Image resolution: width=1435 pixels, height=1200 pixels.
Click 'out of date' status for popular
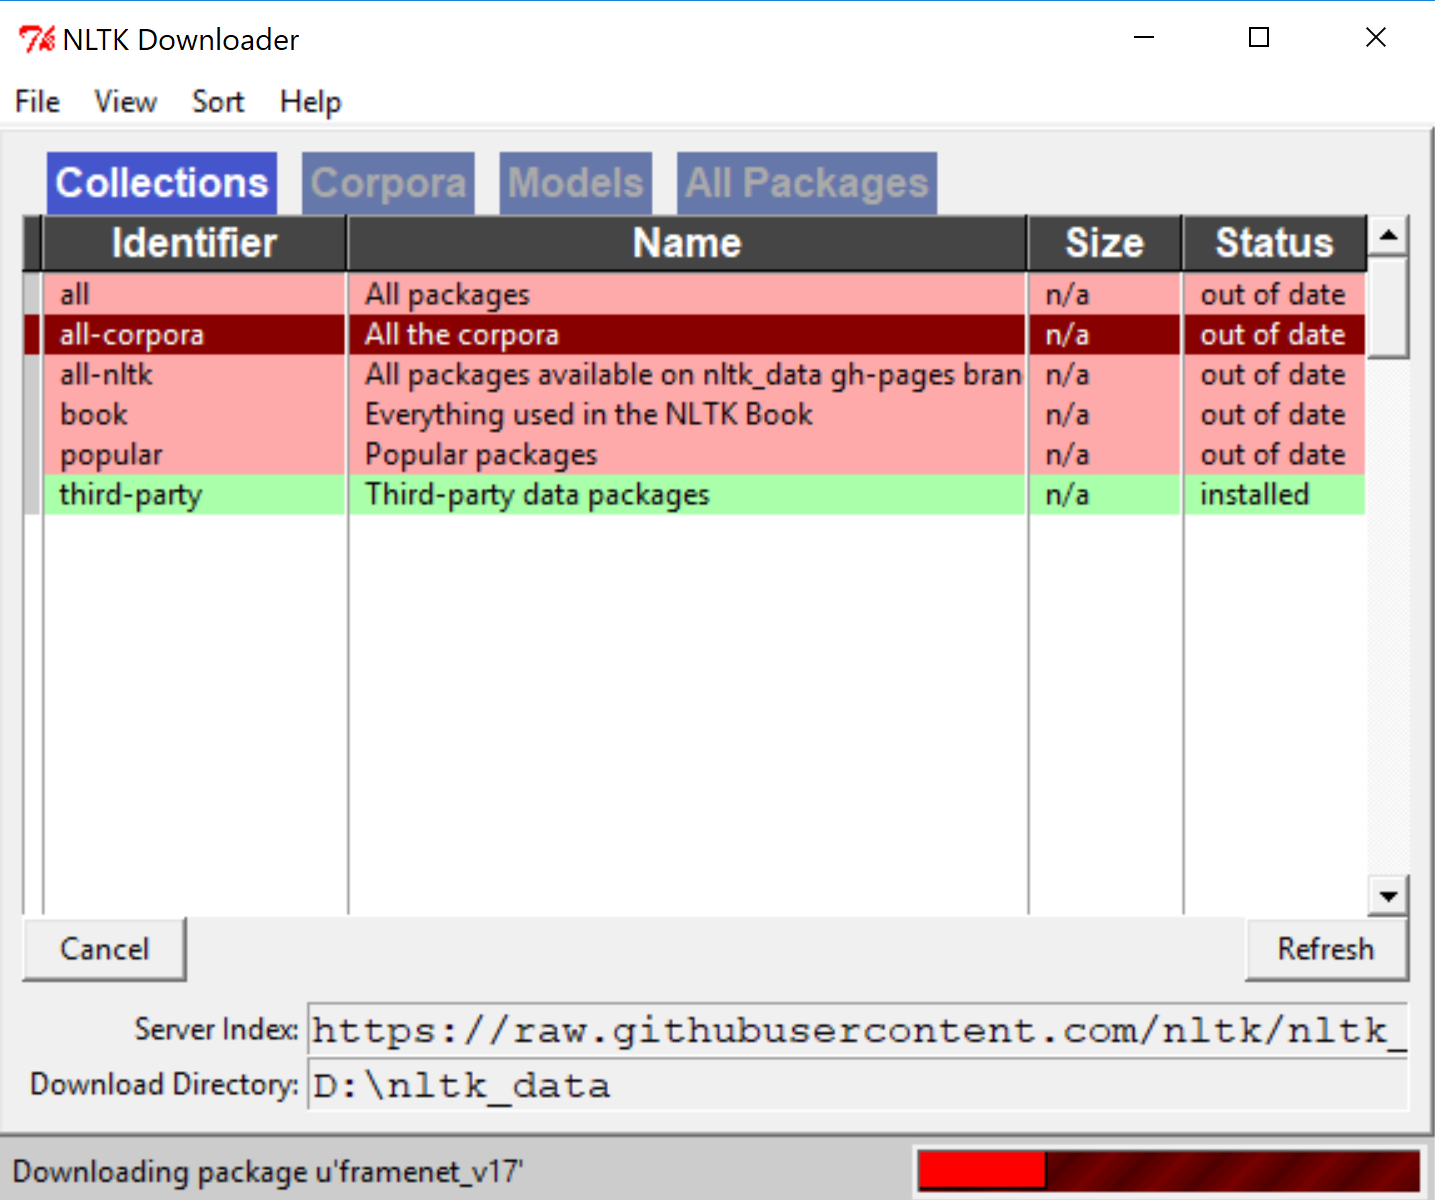pos(1275,454)
